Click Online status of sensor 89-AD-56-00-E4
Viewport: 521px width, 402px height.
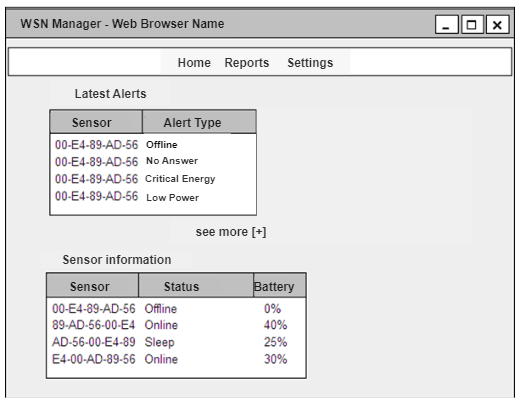161,325
